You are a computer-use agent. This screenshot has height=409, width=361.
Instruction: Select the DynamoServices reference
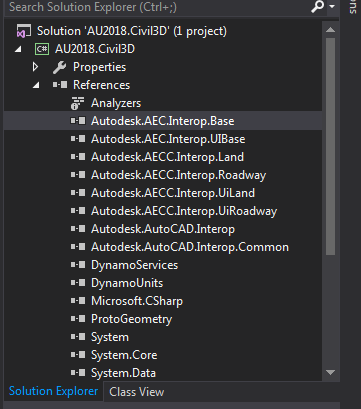135,265
